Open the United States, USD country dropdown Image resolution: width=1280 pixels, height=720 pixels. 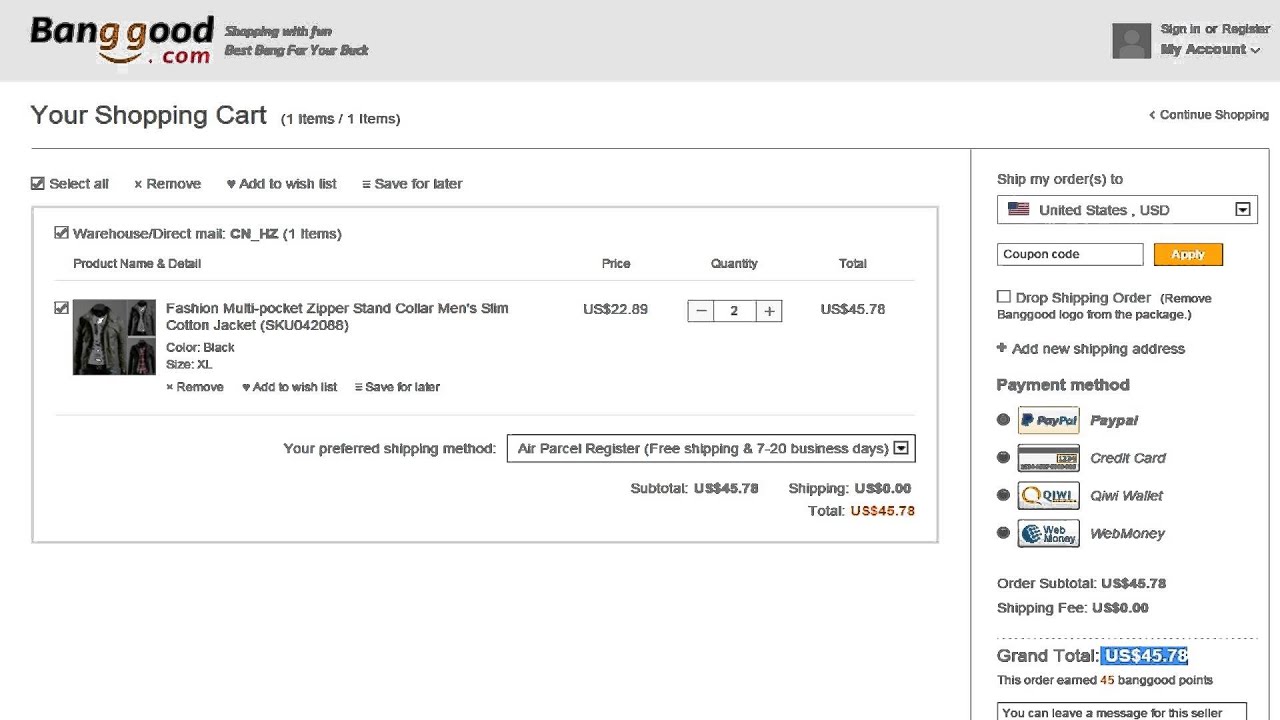1127,210
